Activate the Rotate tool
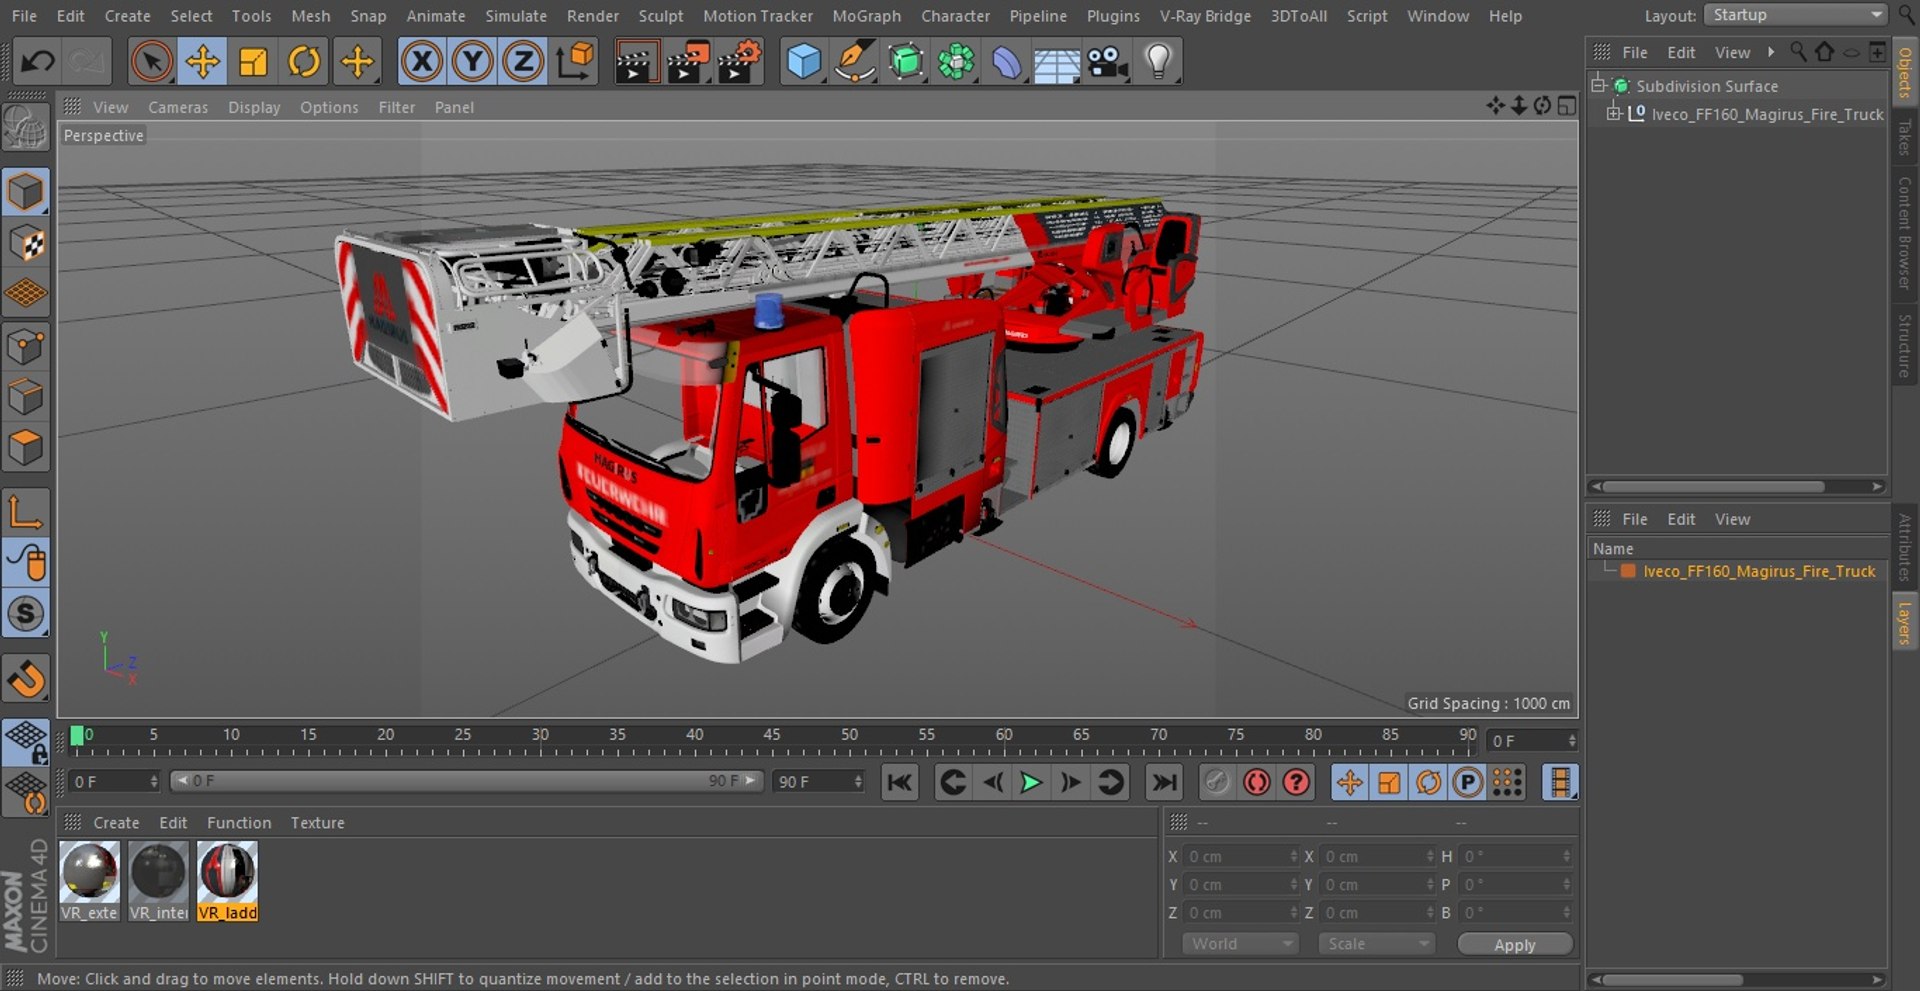1920x991 pixels. click(304, 62)
